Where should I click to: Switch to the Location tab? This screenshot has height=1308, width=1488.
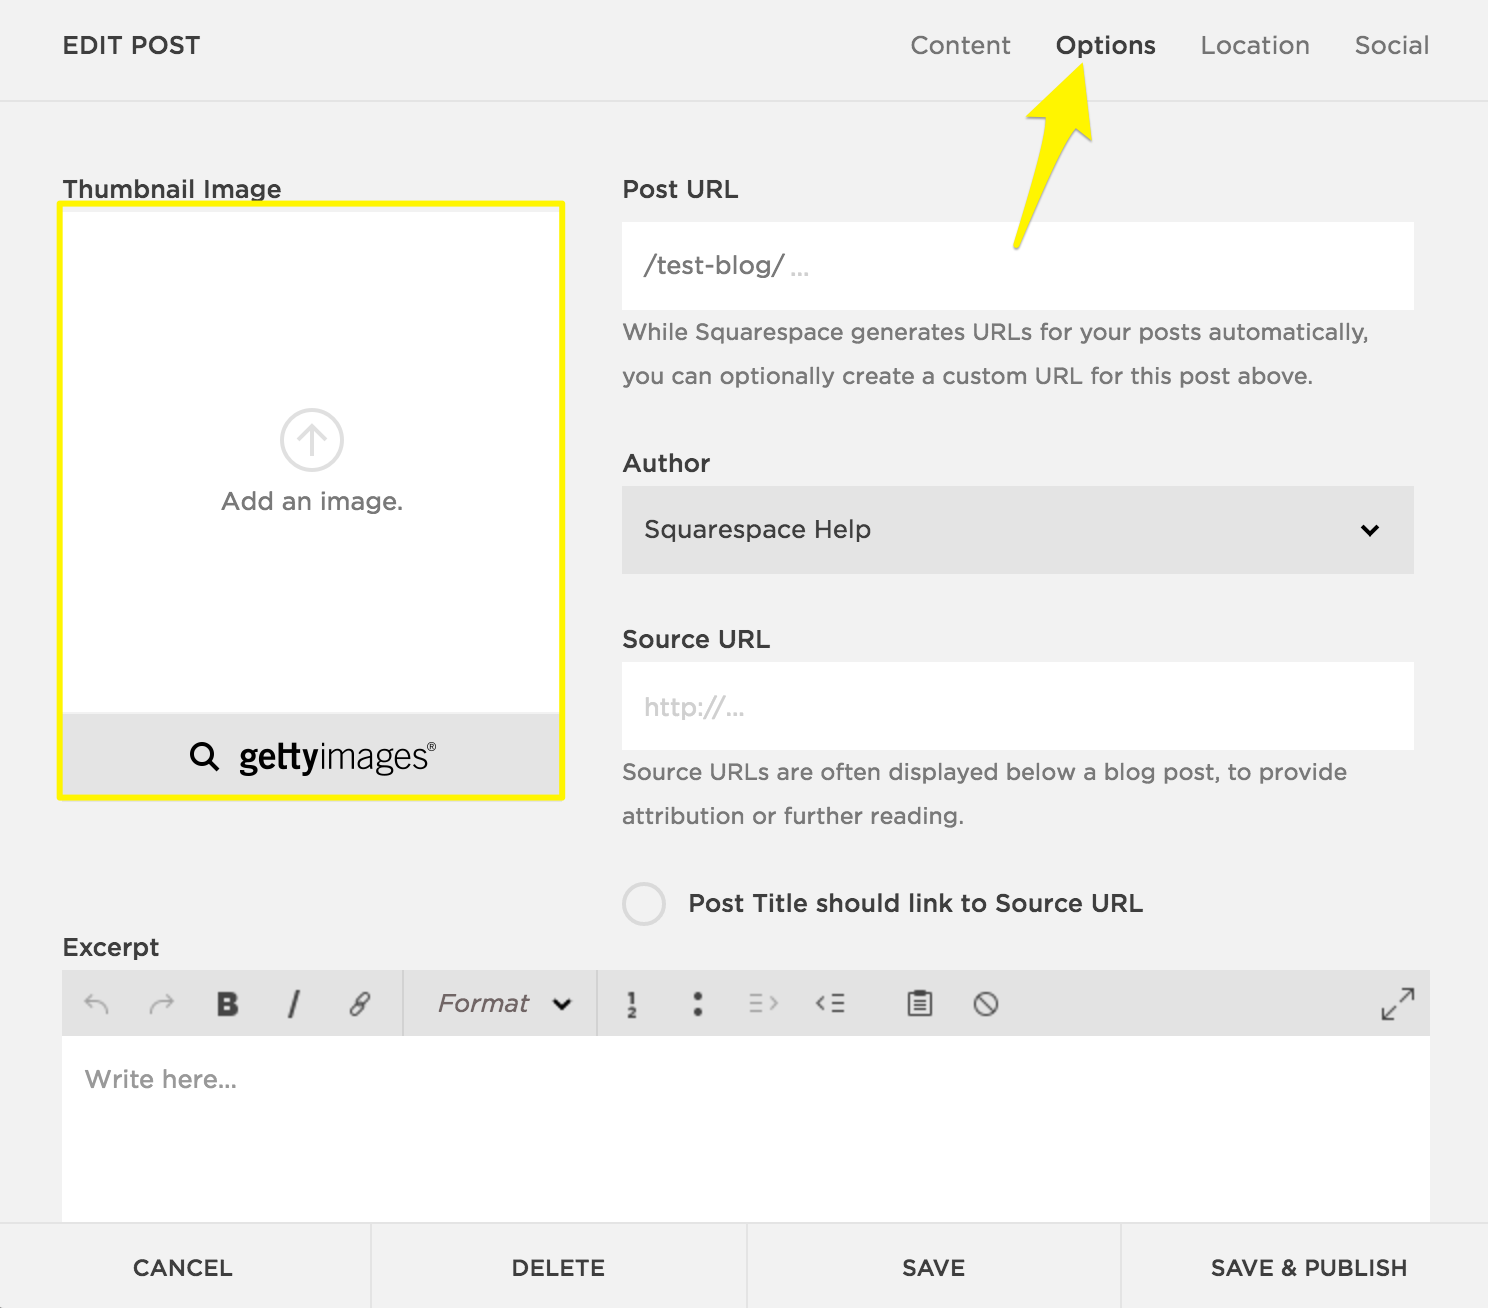(1254, 45)
